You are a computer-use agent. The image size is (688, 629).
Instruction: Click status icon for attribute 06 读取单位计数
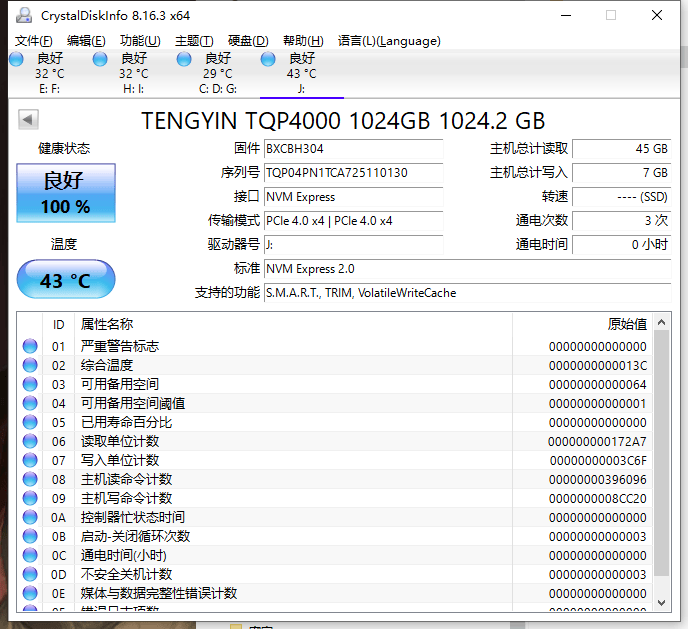click(x=30, y=441)
